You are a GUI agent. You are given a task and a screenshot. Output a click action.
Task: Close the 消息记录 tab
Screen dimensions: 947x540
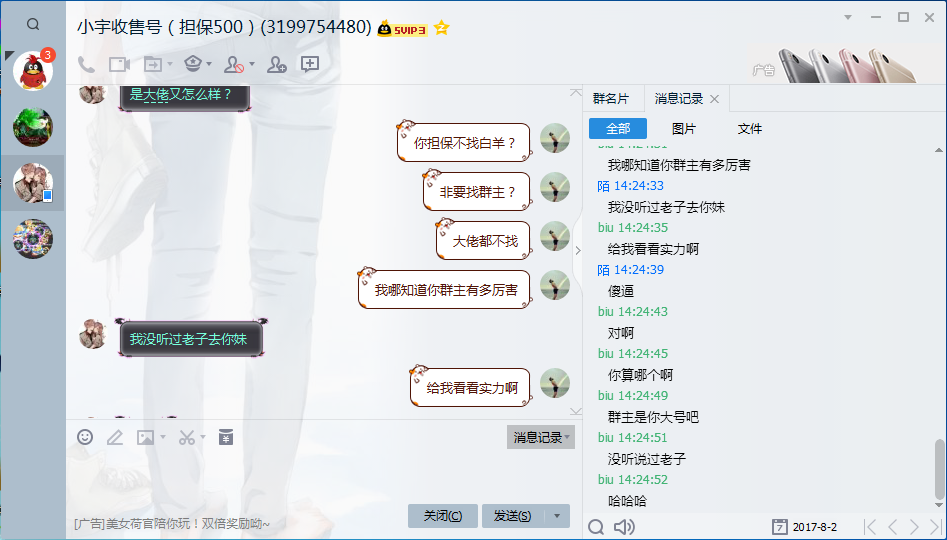tap(714, 99)
